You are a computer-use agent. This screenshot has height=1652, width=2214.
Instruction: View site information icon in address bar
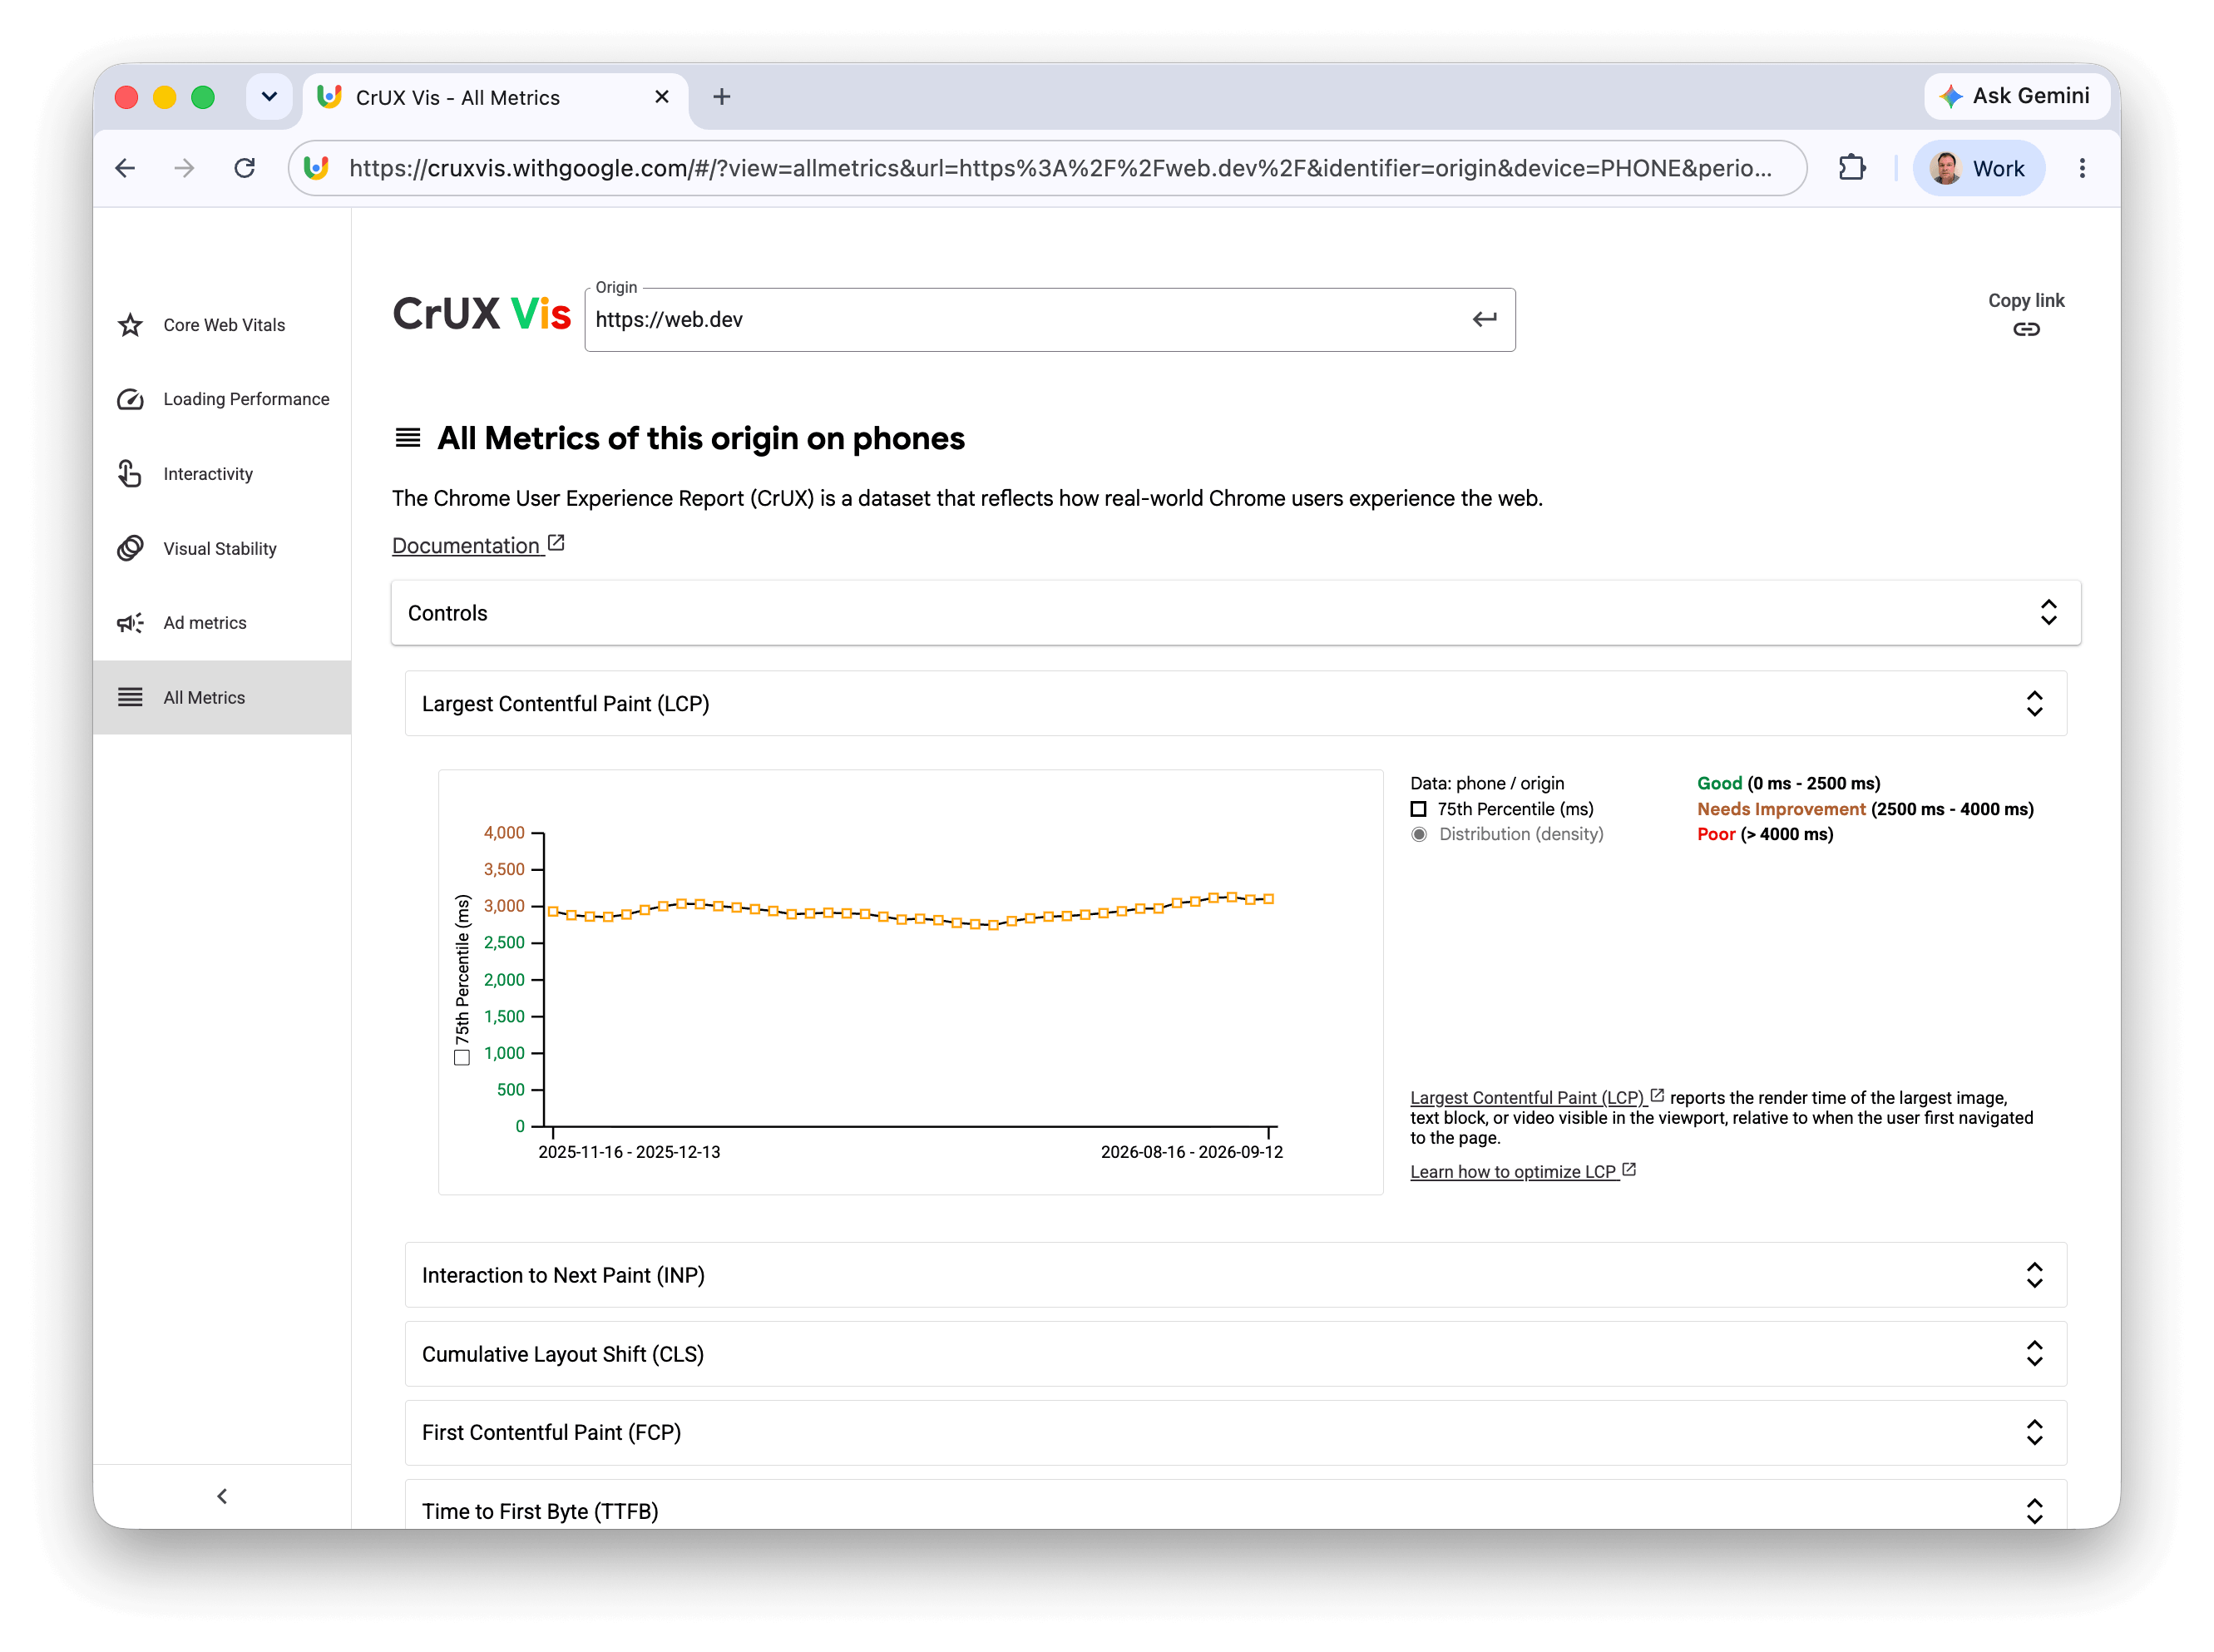coord(316,168)
